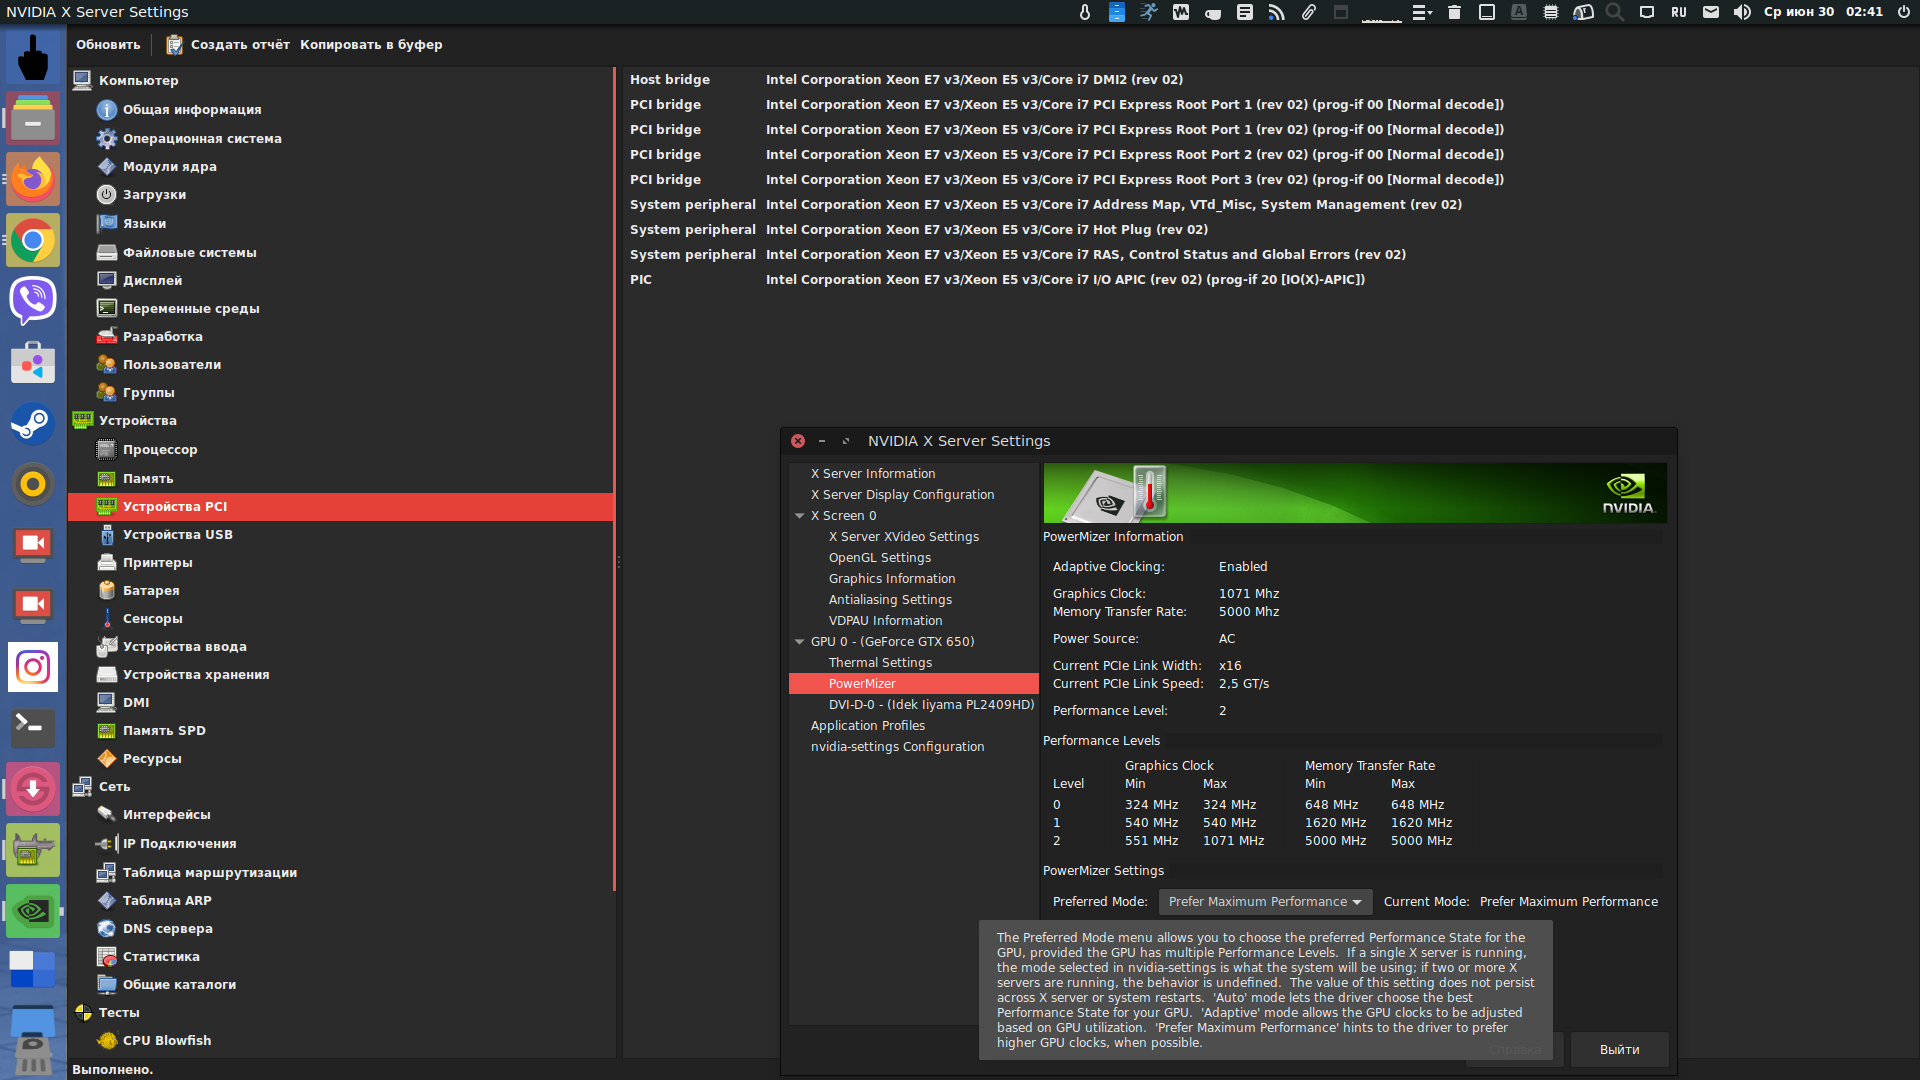
Task: Open OpenGL Settings page
Action: point(879,558)
